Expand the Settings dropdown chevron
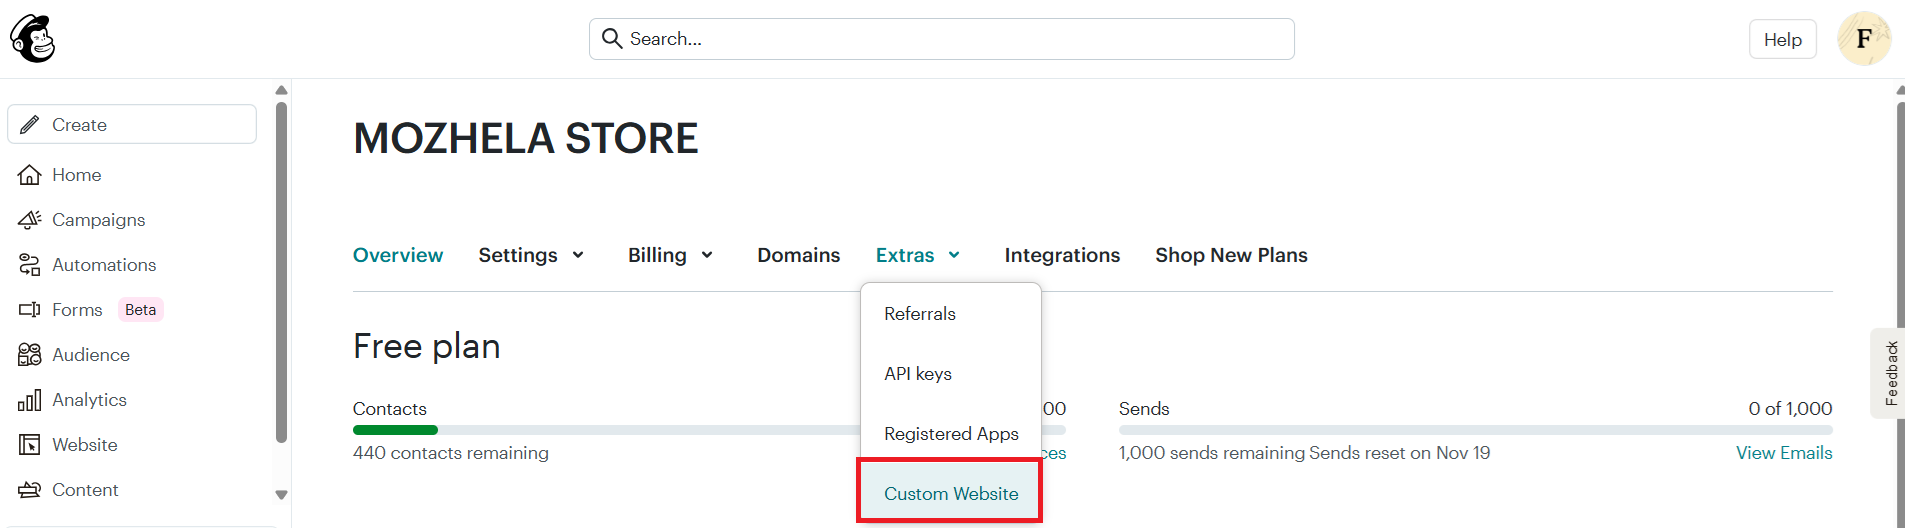The width and height of the screenshot is (1905, 528). 578,256
